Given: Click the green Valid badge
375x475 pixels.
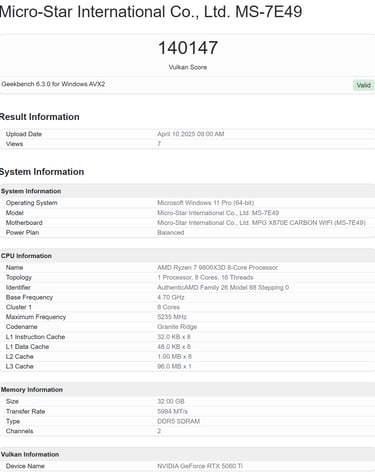Looking at the screenshot, I should (363, 85).
